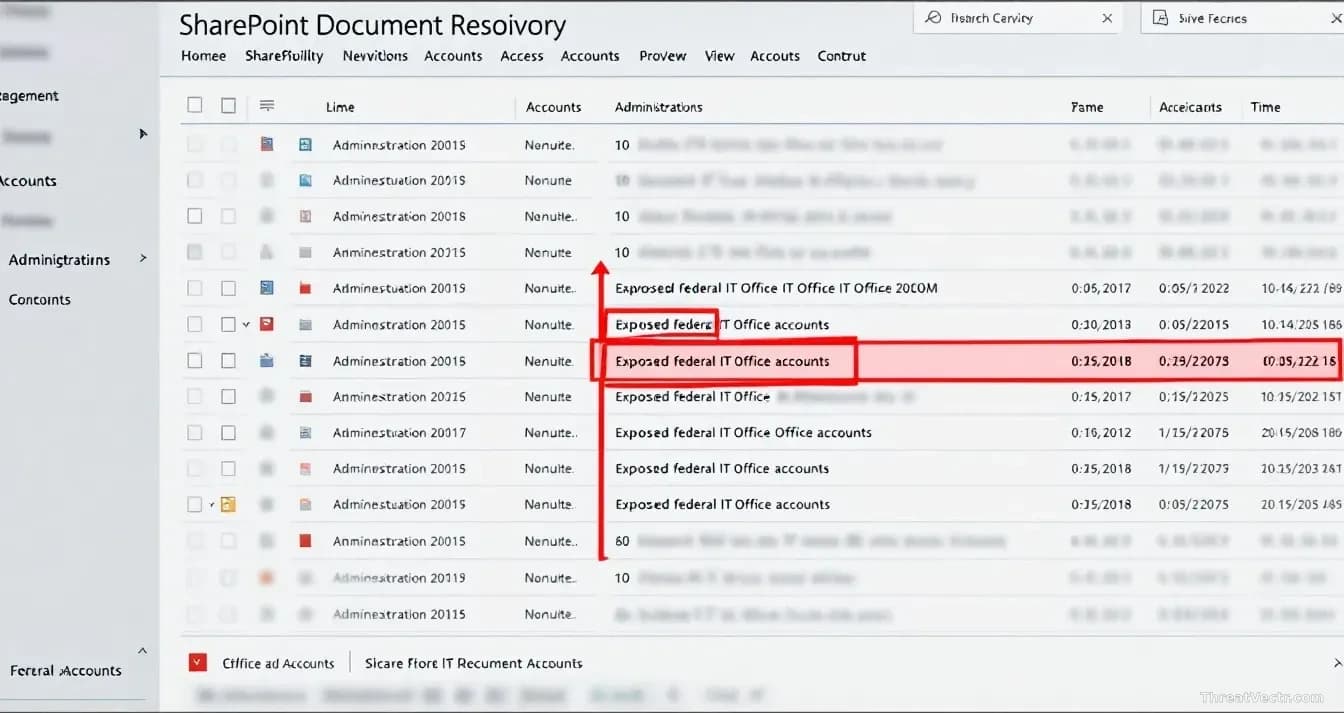Click the blue icon in the 20COM row
The width and height of the screenshot is (1344, 713).
(x=267, y=288)
